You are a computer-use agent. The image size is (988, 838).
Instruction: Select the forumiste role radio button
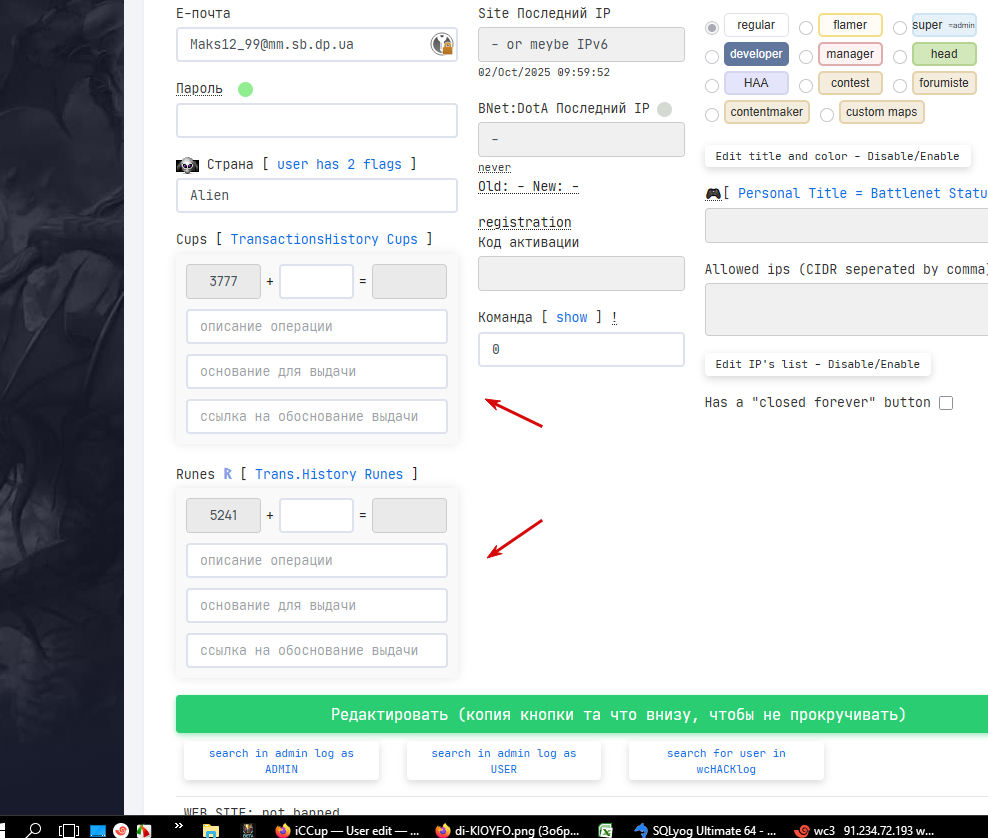tap(900, 86)
